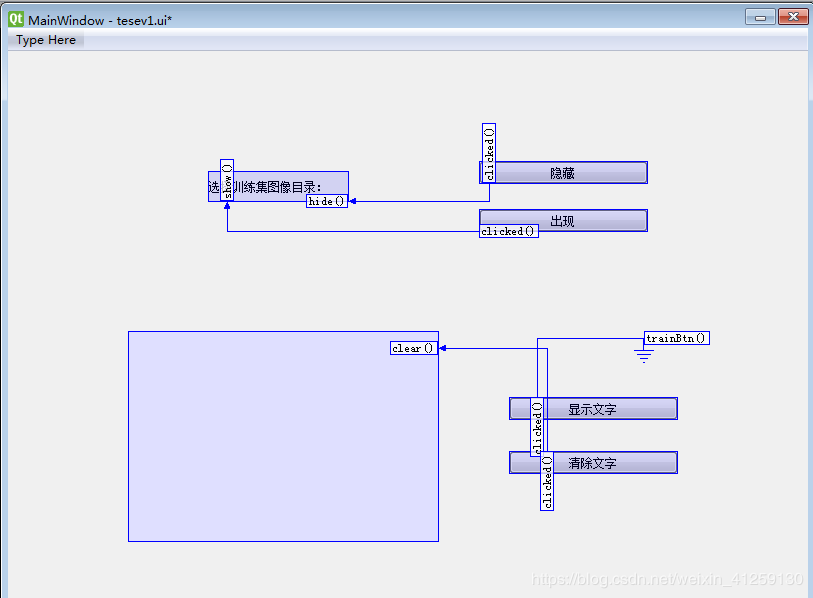
Task: Click the MainWindow - tesev1.ui* title bar
Action: tap(300, 16)
